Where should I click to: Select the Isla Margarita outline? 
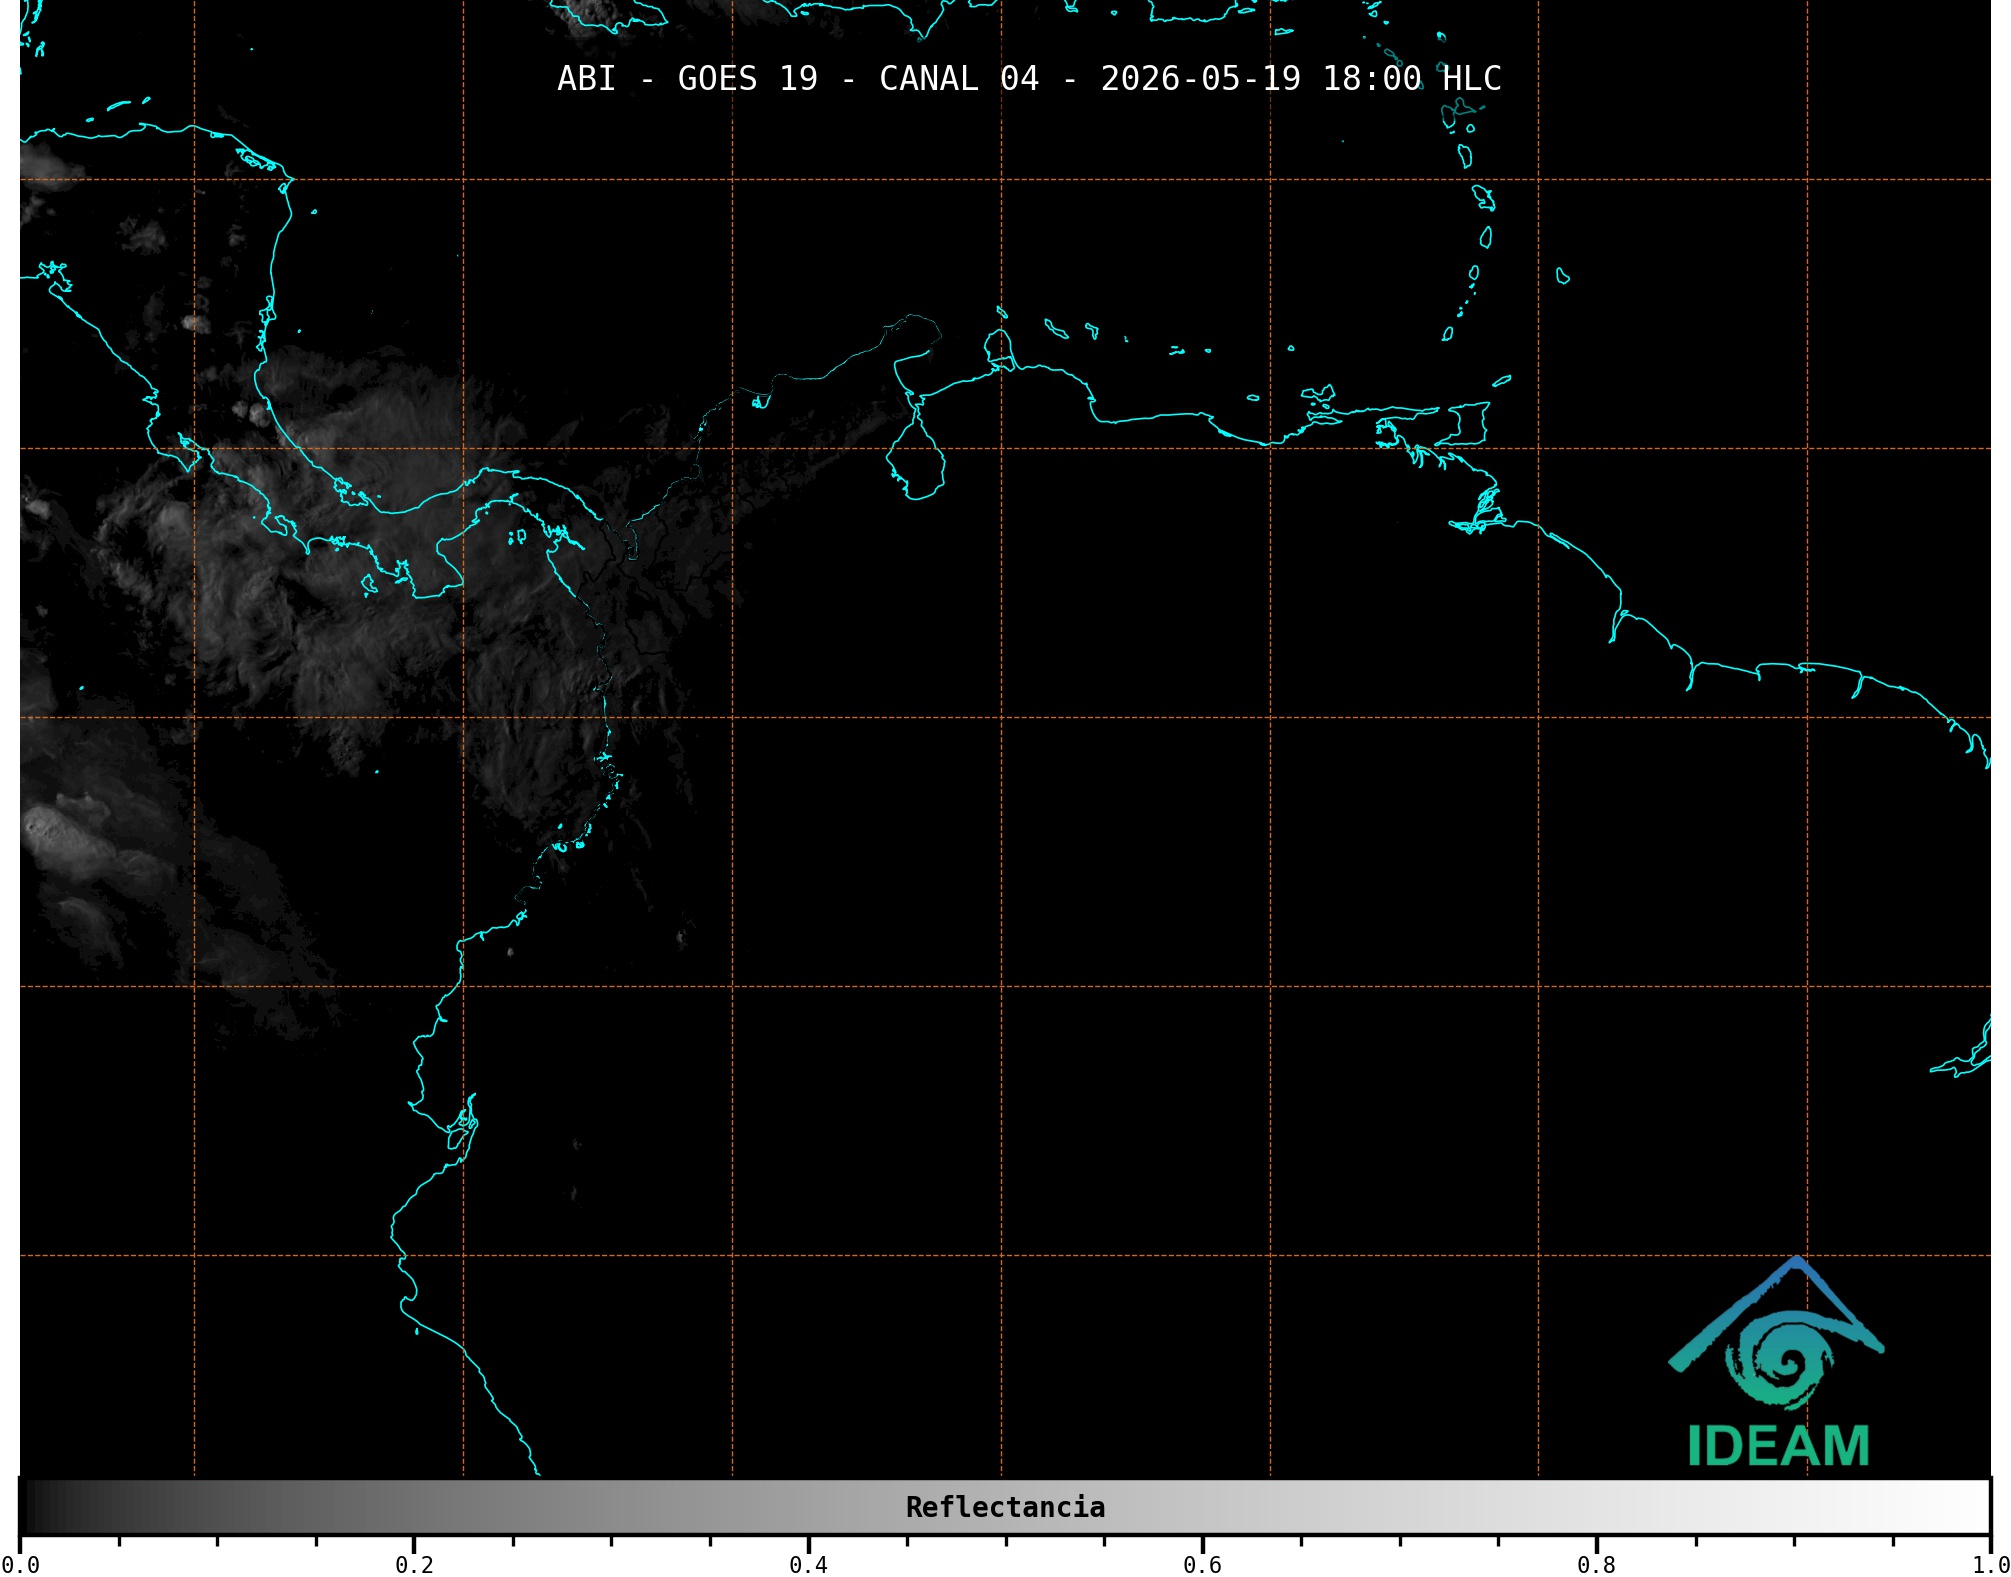point(1319,393)
